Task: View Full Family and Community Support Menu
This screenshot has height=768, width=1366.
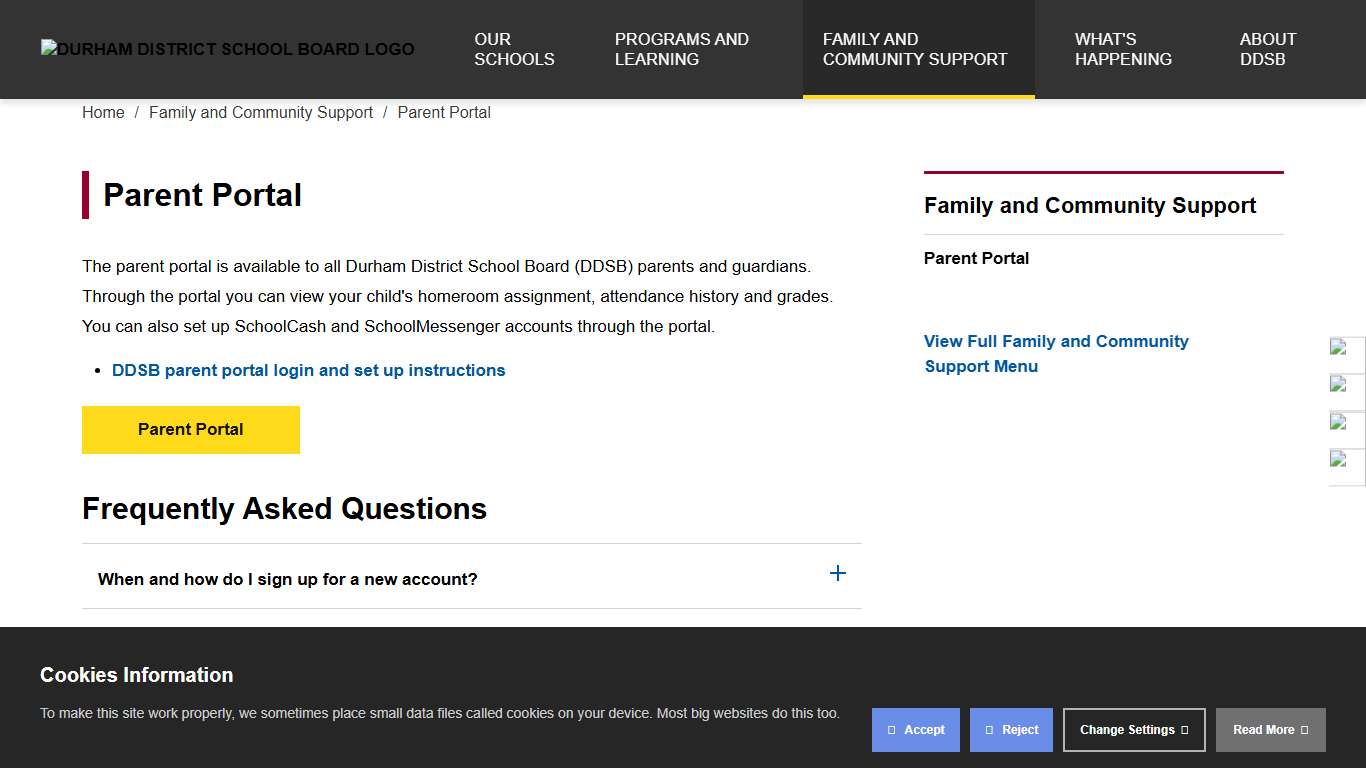Action: (1056, 353)
